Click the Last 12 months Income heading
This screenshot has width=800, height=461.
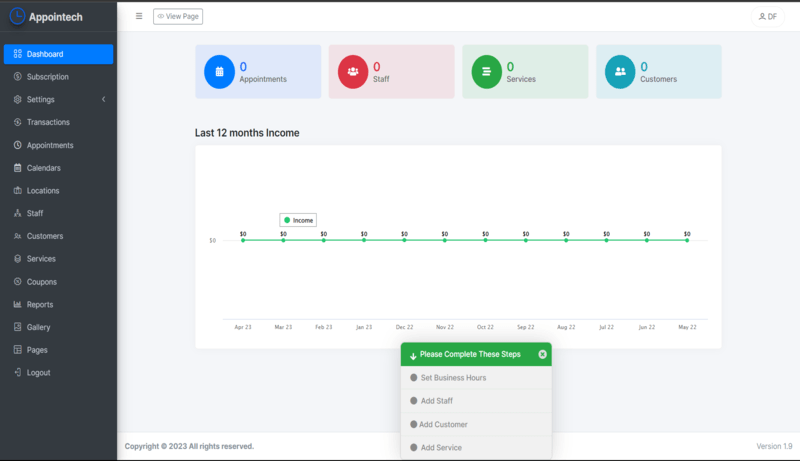point(247,133)
